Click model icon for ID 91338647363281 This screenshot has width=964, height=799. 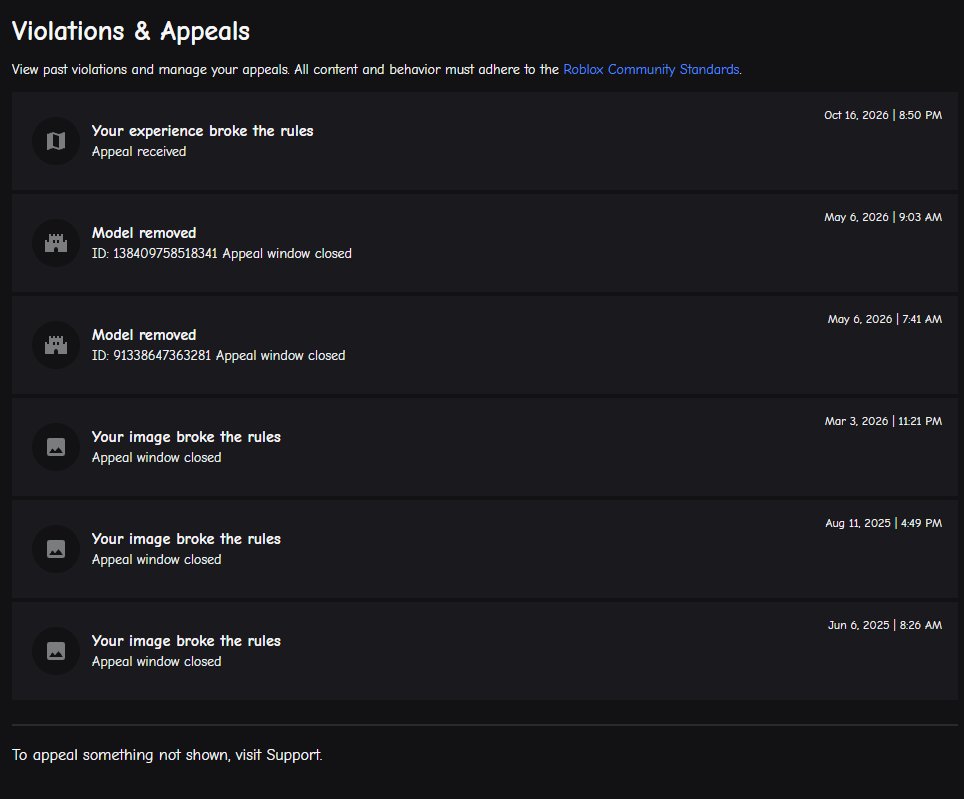(x=56, y=345)
